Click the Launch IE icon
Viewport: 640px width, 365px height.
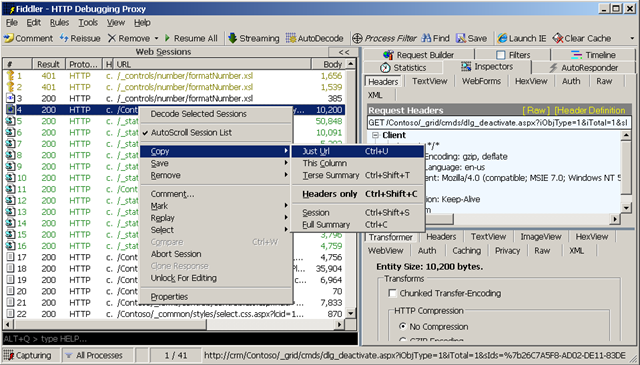[502, 38]
